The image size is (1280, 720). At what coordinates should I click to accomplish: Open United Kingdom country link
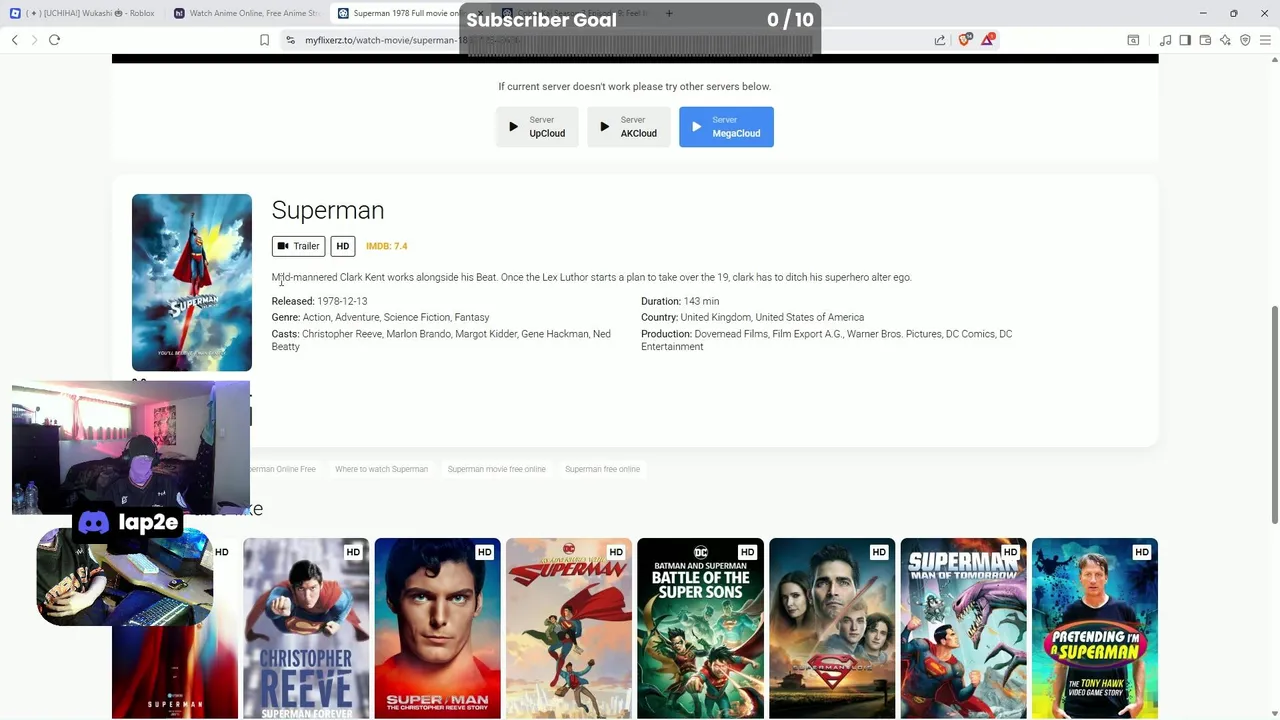point(715,318)
